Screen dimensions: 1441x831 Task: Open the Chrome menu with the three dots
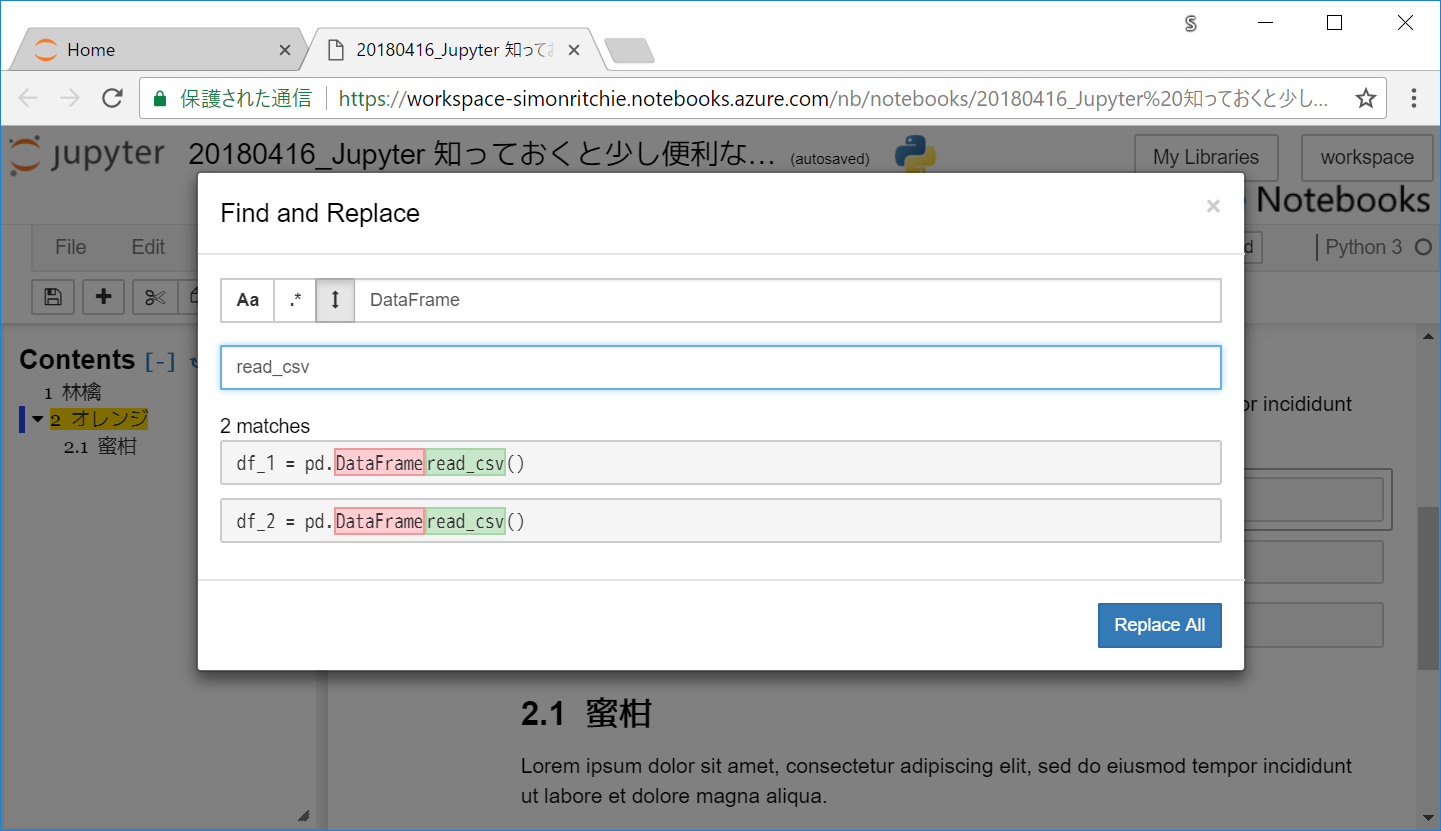(1413, 97)
